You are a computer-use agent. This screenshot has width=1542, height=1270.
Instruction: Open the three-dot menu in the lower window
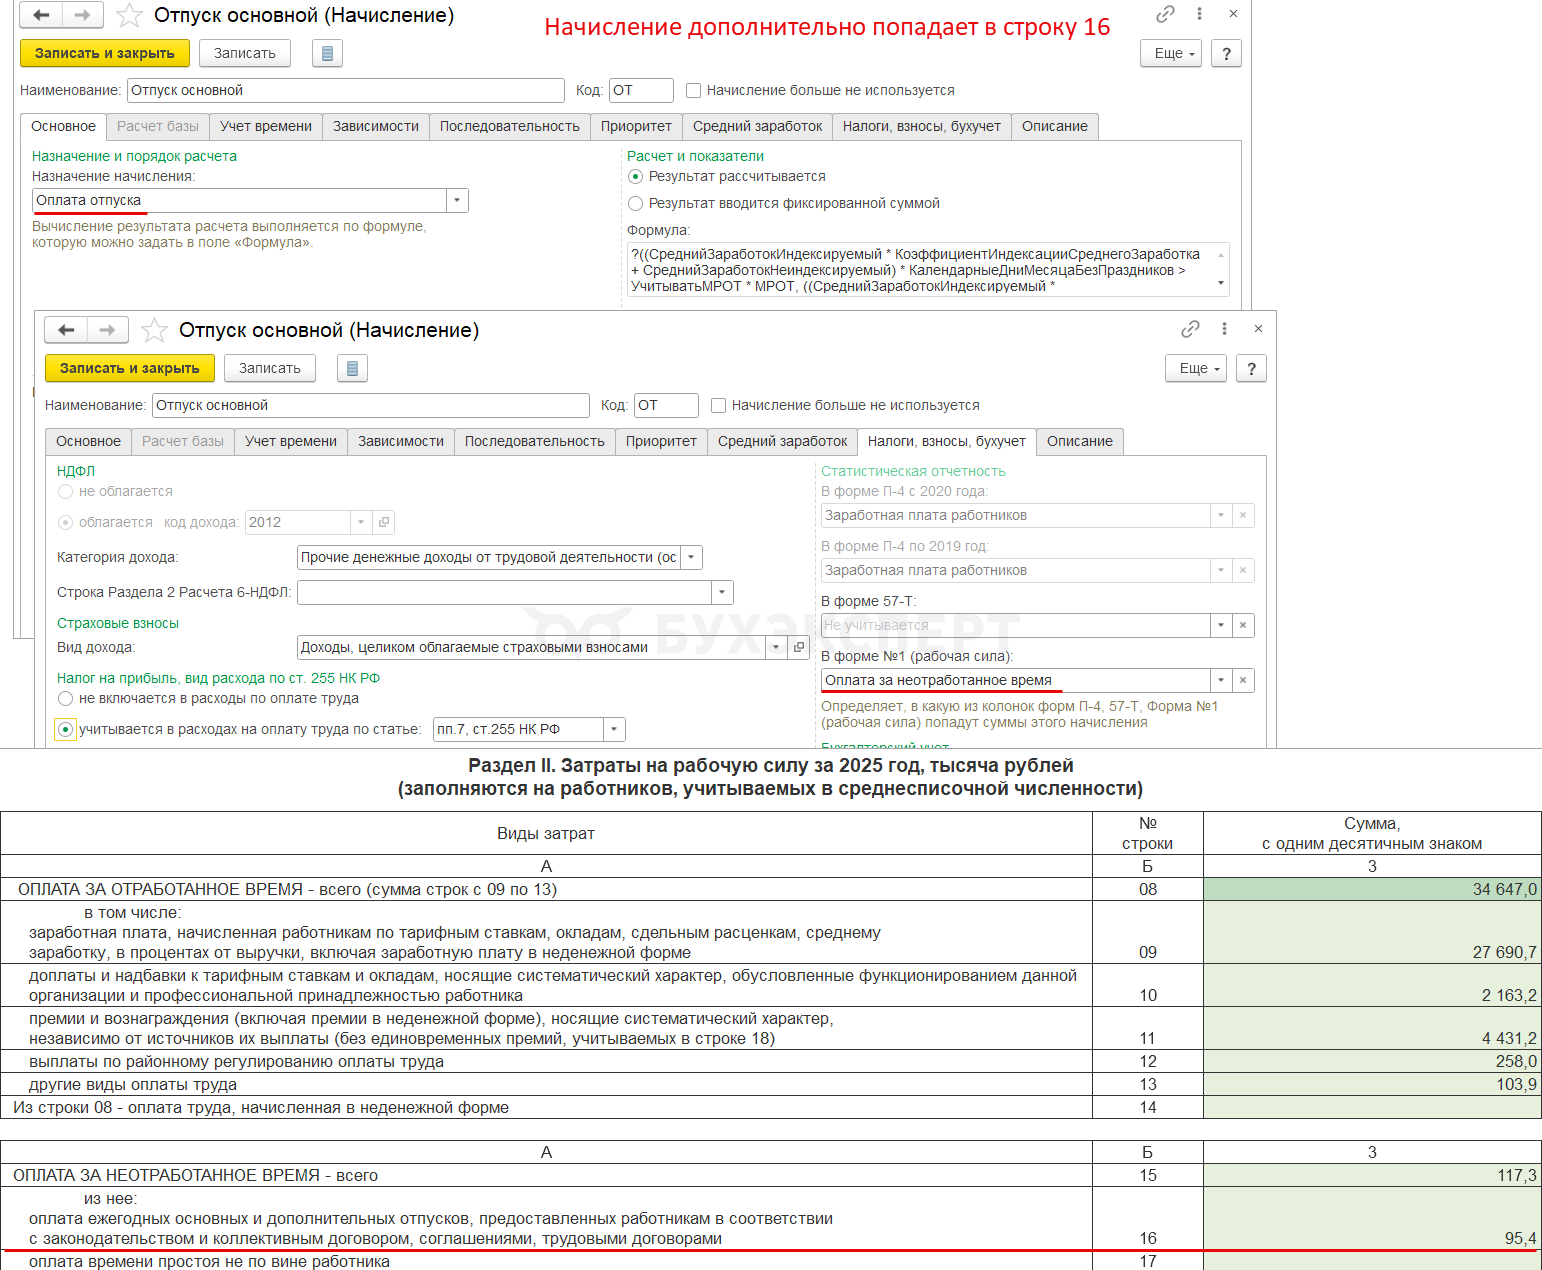point(1224,329)
